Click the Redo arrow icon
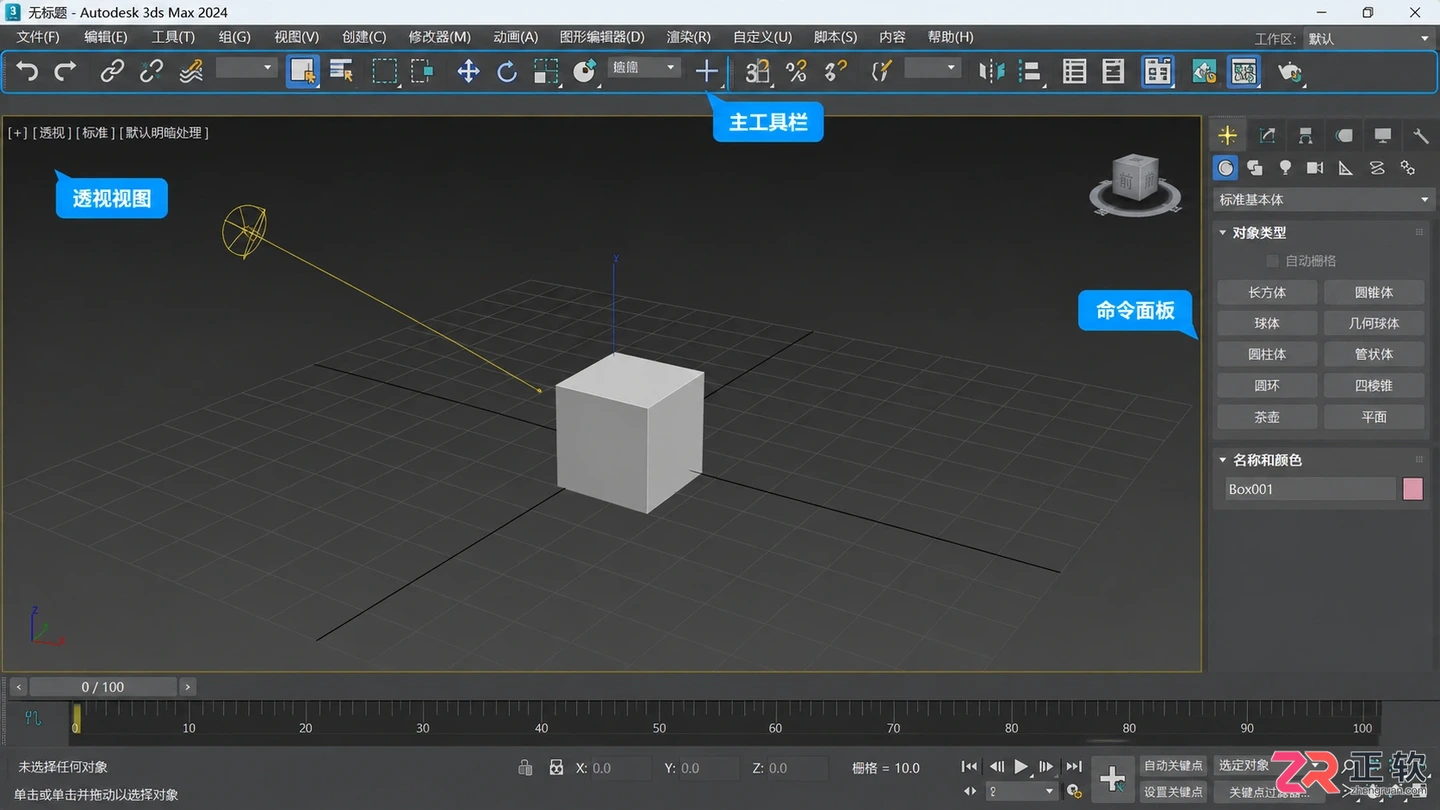 (65, 71)
